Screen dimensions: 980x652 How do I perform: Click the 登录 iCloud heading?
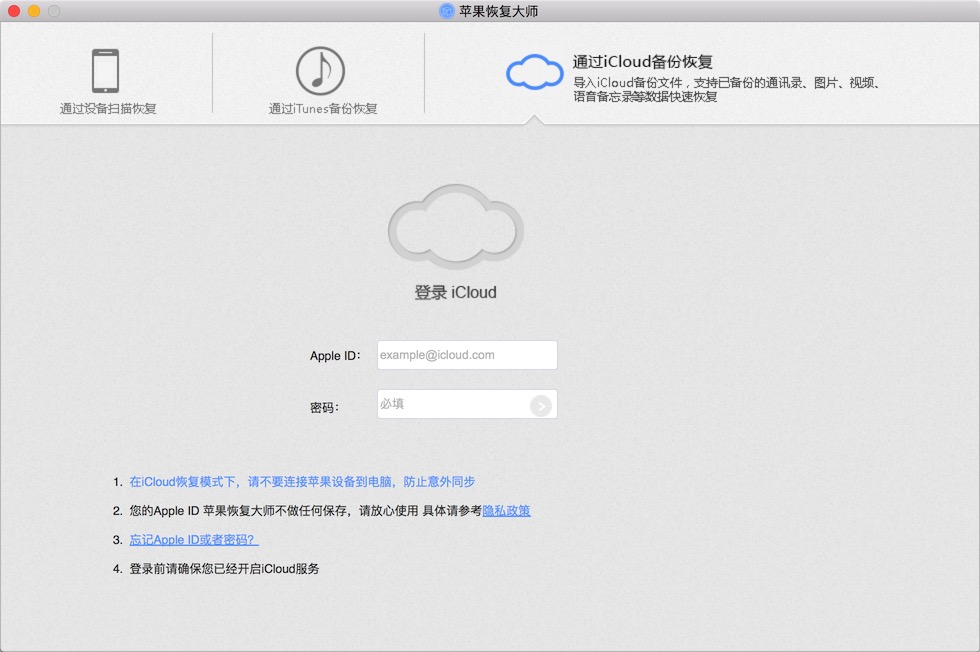coord(455,293)
